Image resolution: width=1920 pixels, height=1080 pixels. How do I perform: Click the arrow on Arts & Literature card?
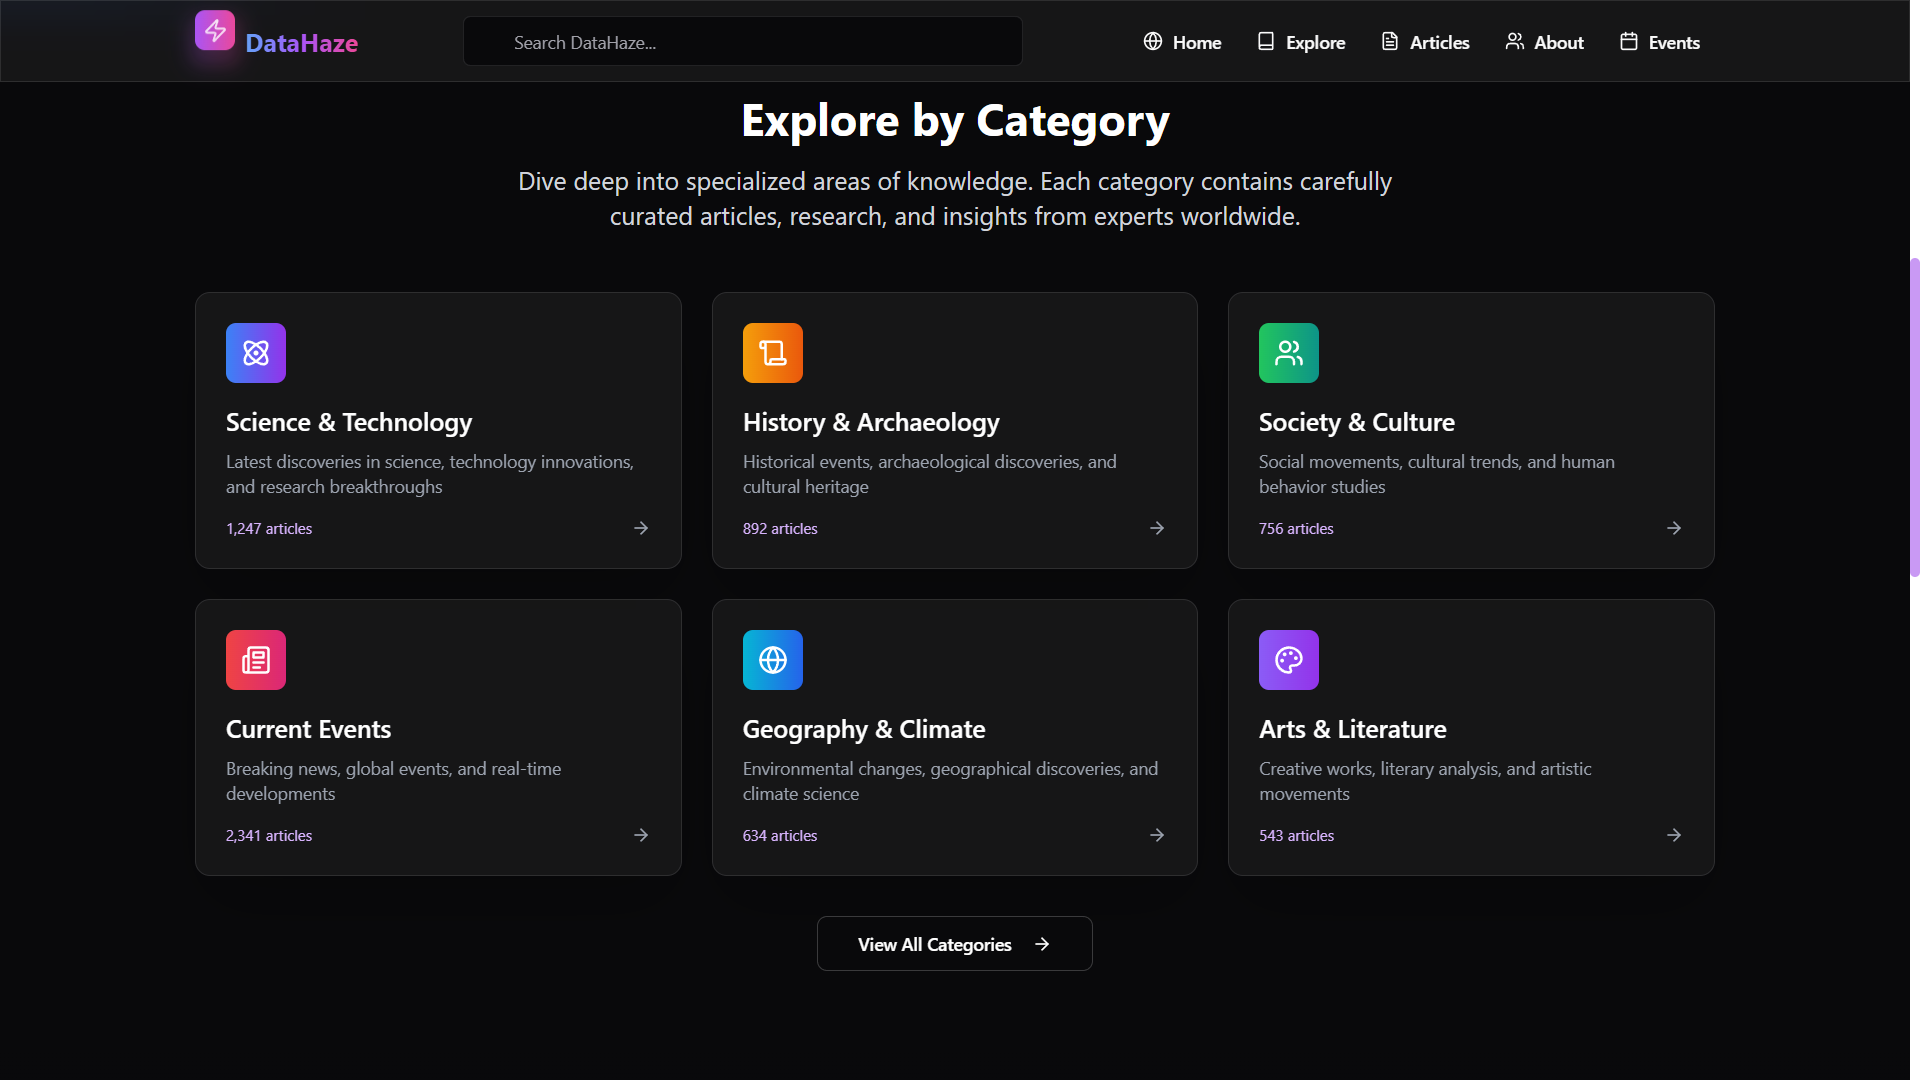(x=1673, y=835)
